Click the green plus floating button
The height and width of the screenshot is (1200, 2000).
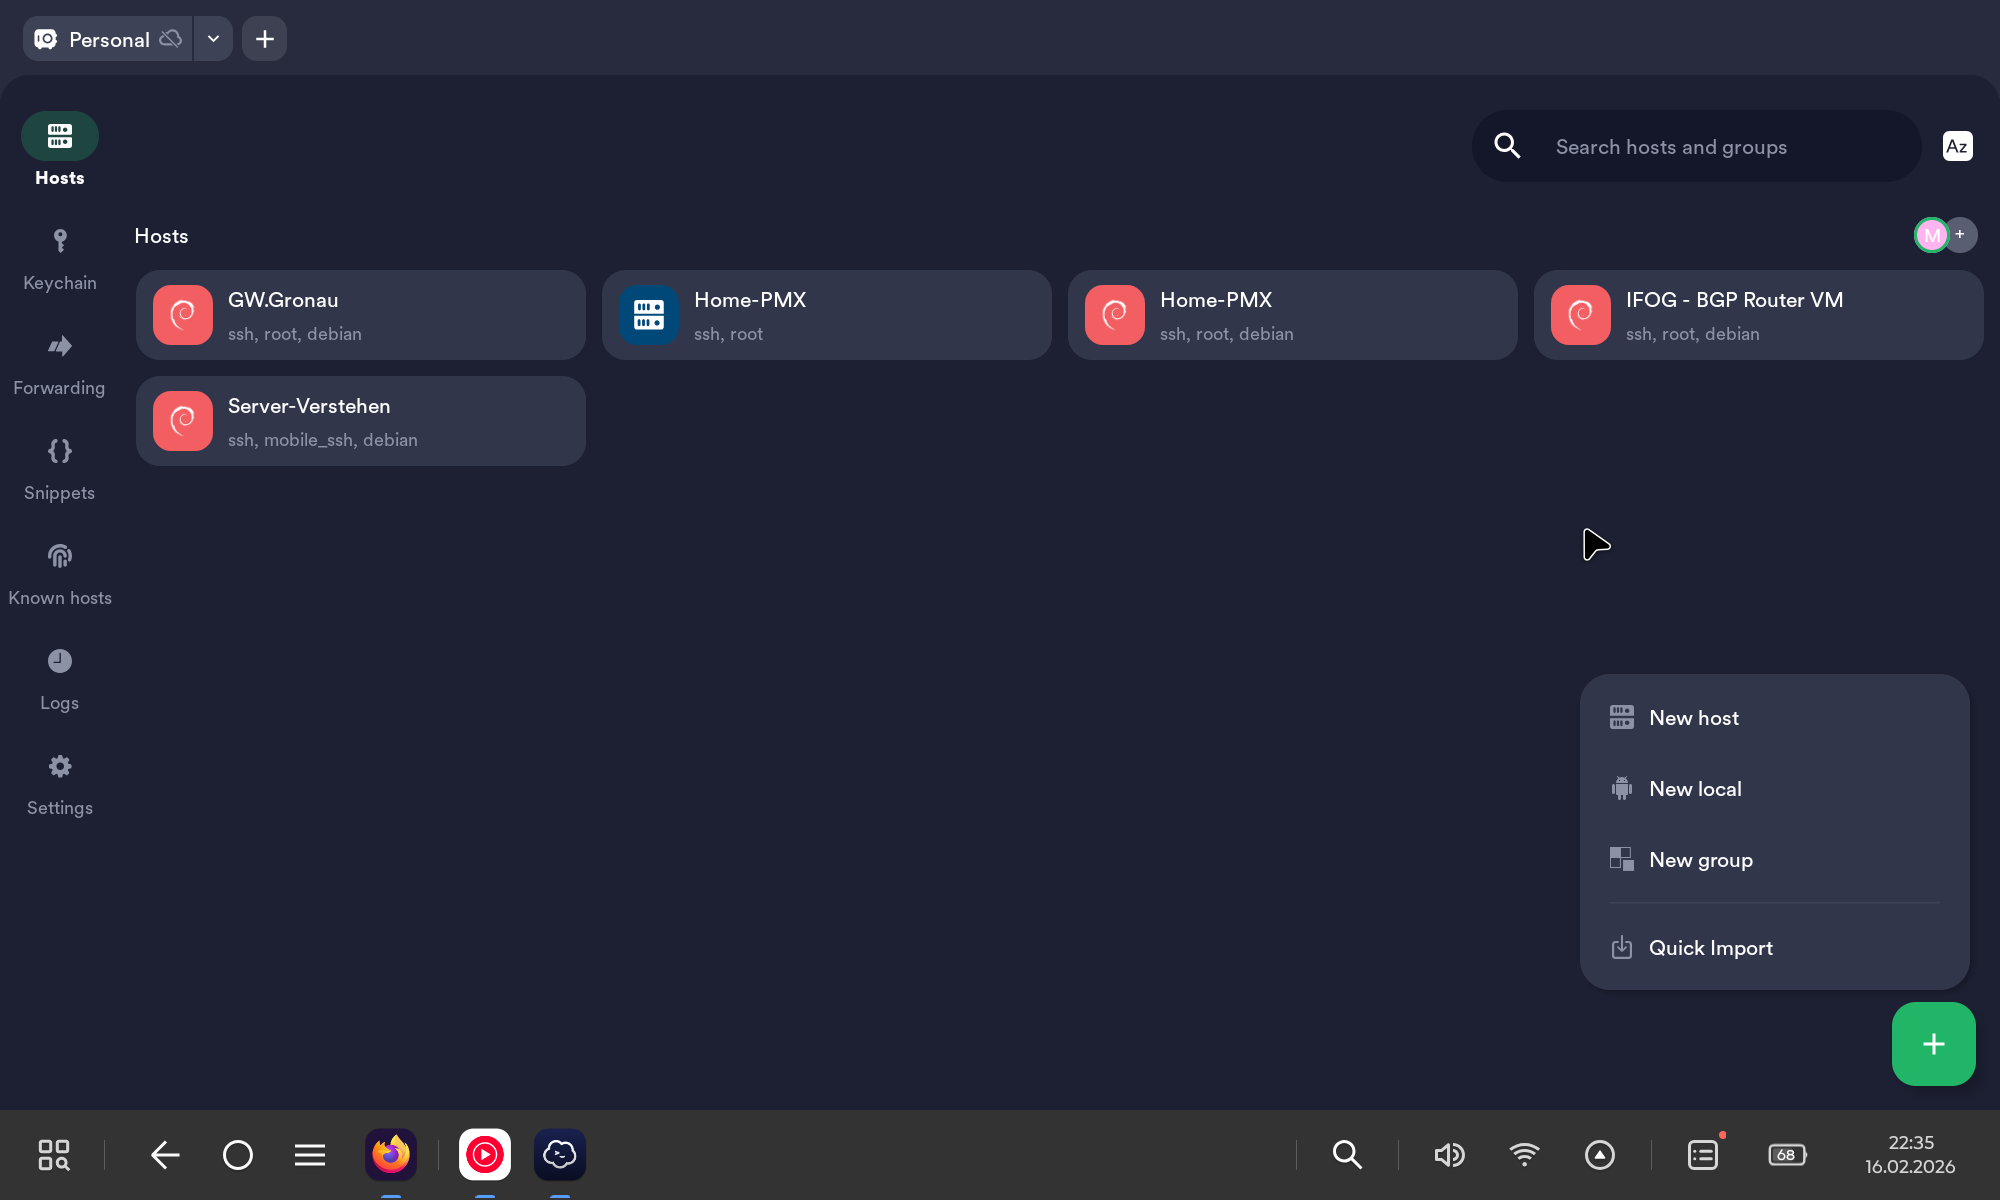coord(1933,1044)
